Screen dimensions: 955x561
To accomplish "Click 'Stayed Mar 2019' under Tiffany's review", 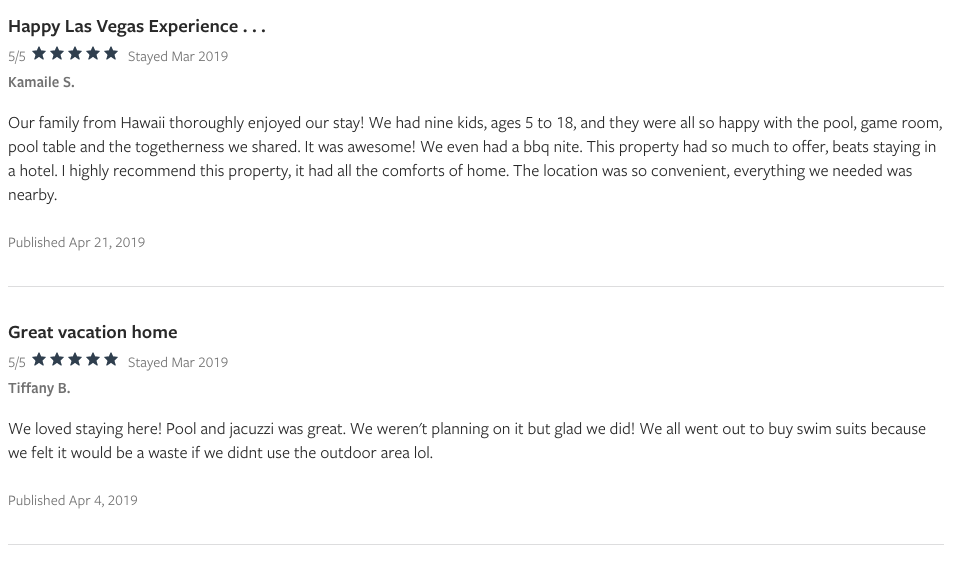I will click(x=178, y=362).
